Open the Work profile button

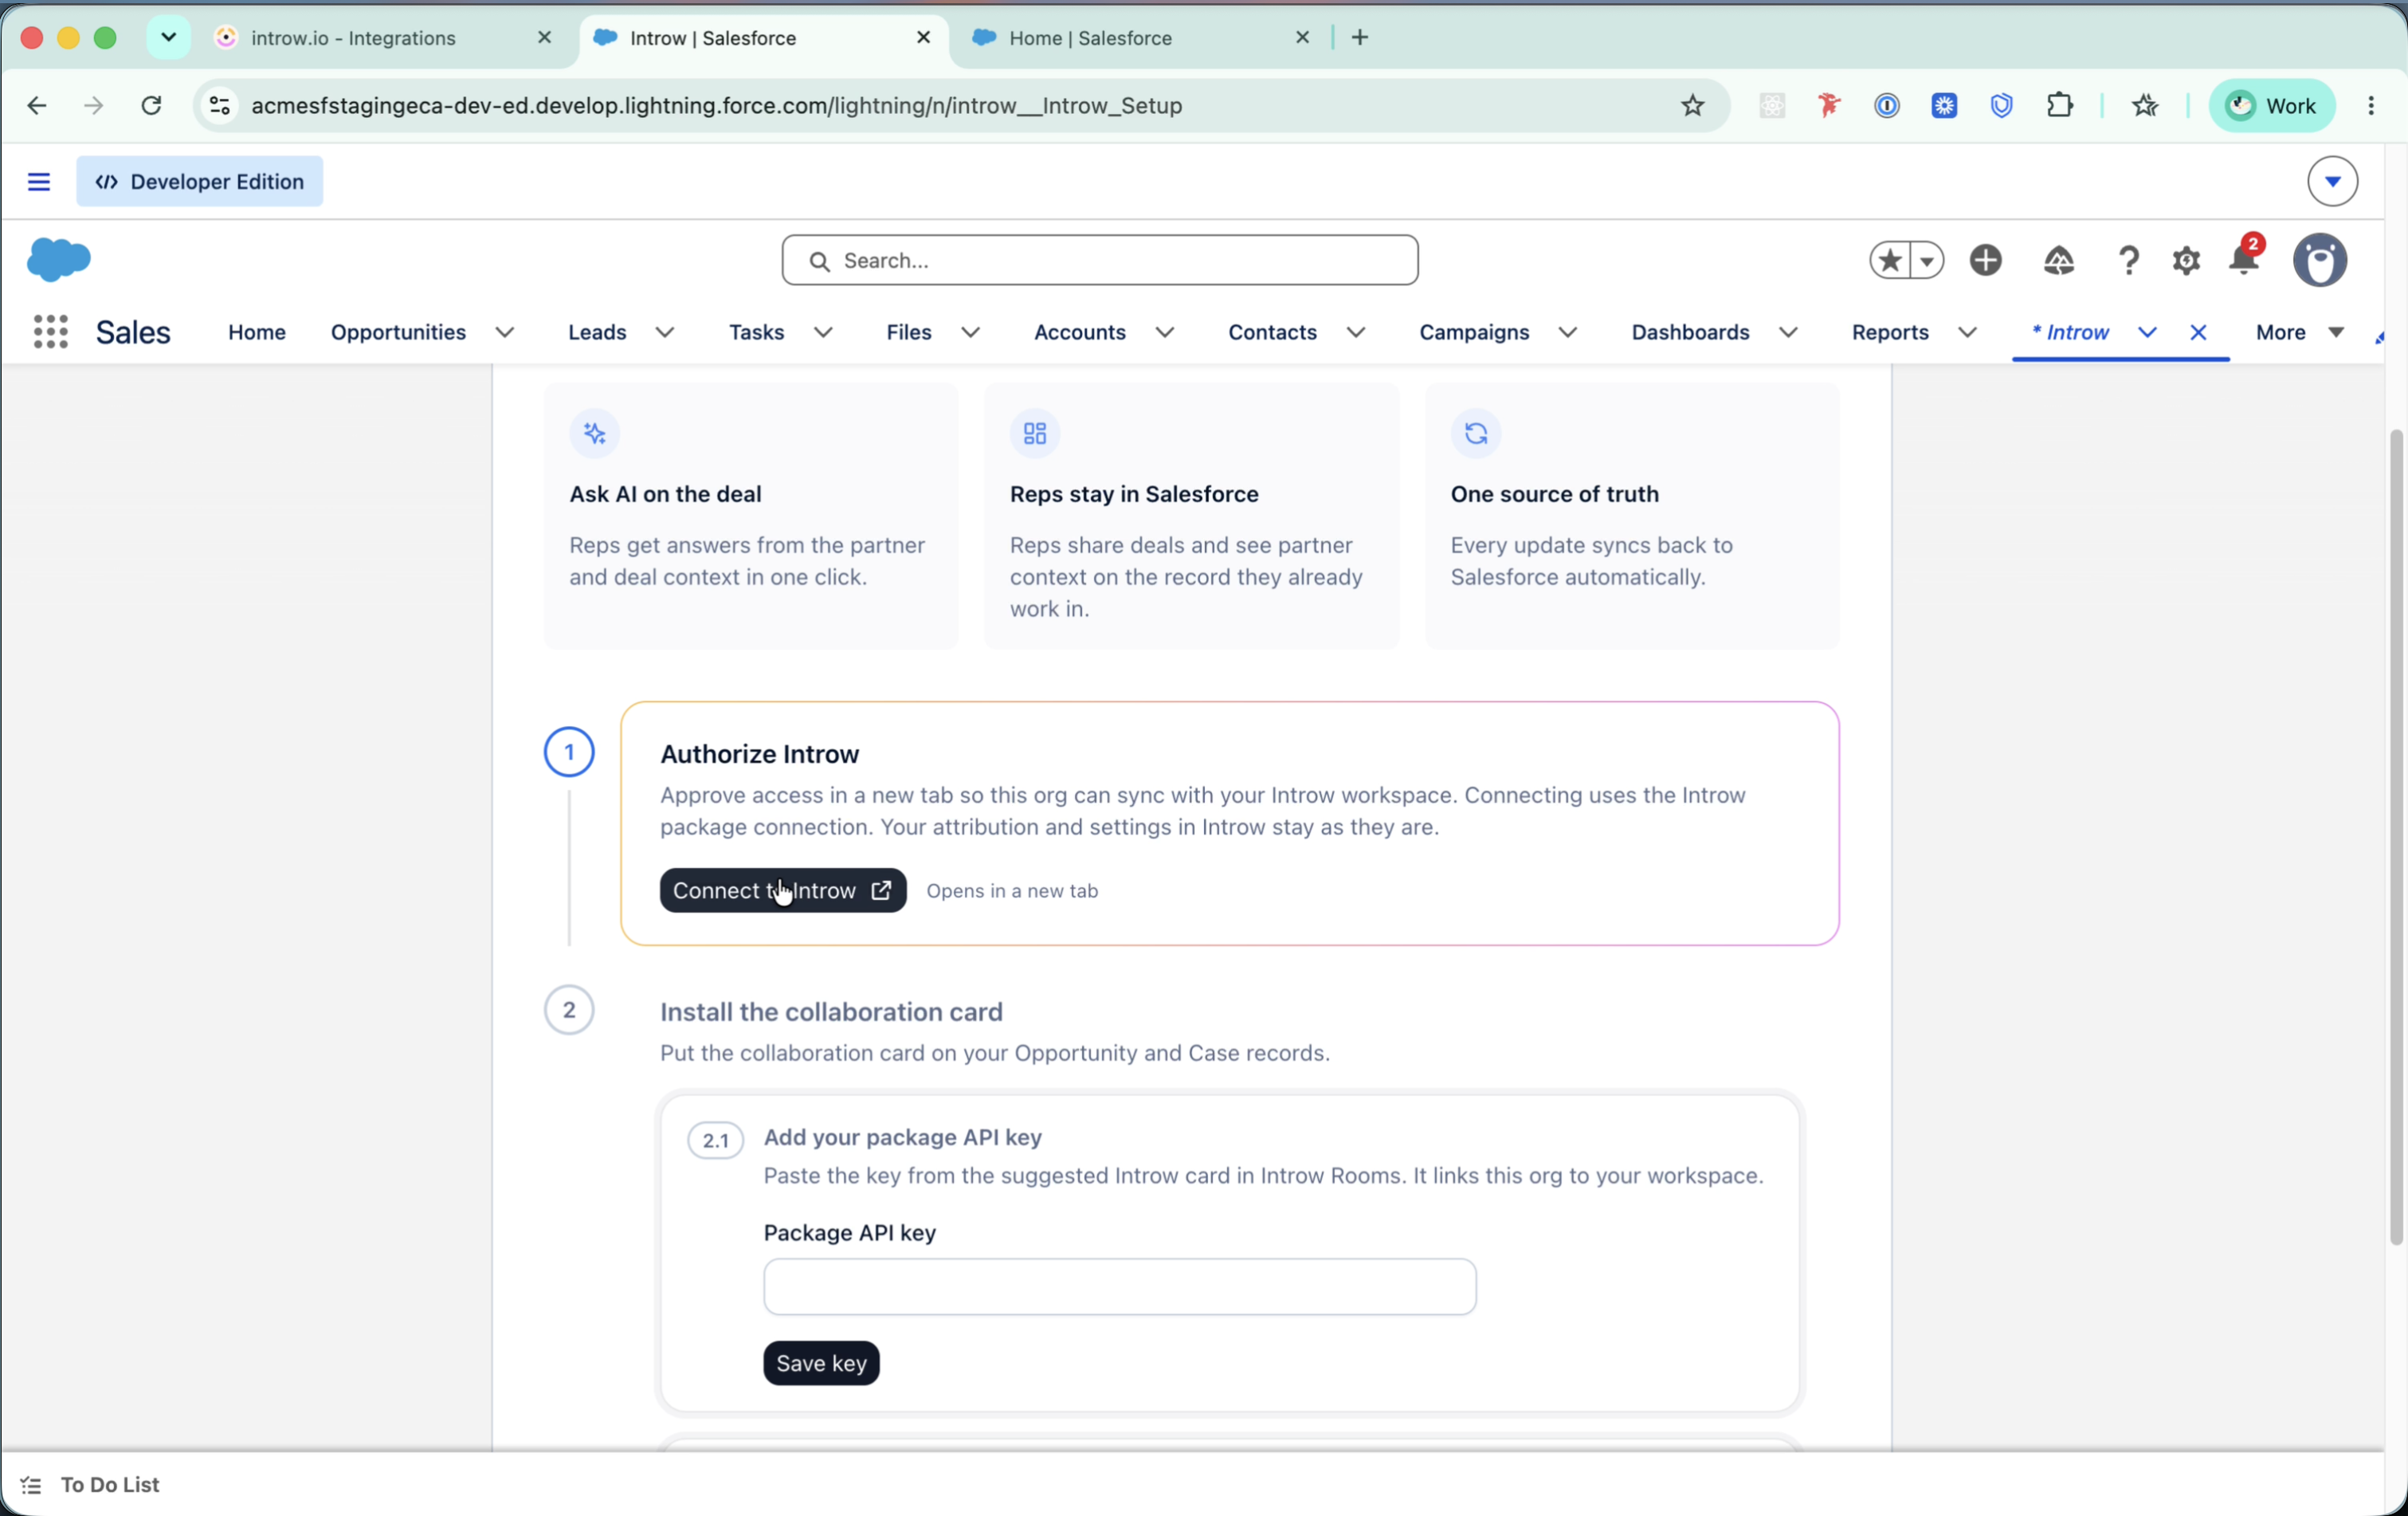[2271, 105]
